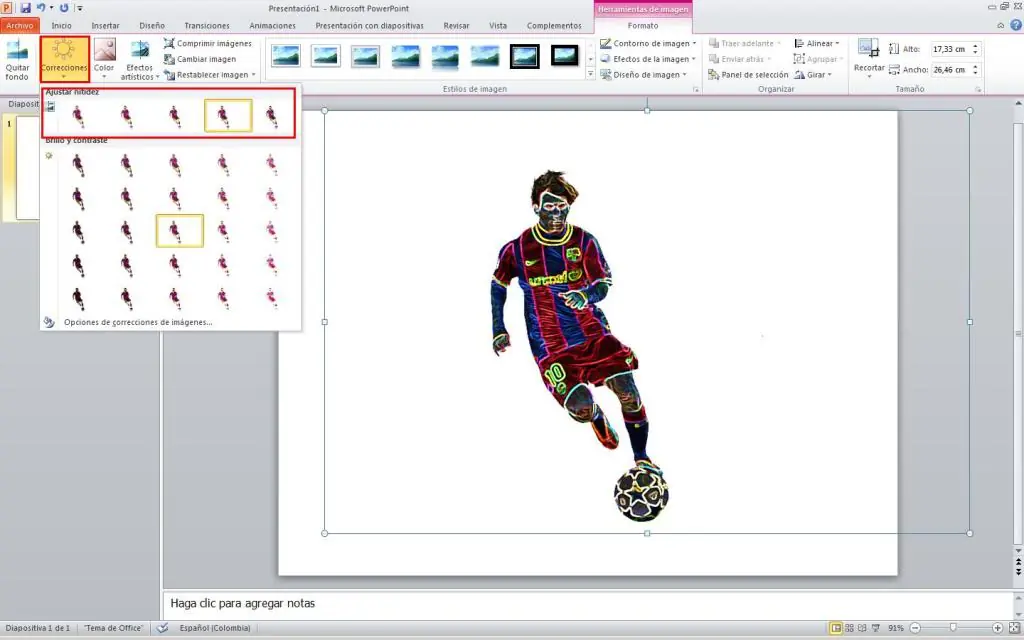The height and width of the screenshot is (640, 1024).
Task: Select the highlighted fourth sharpness preset
Action: (x=228, y=116)
